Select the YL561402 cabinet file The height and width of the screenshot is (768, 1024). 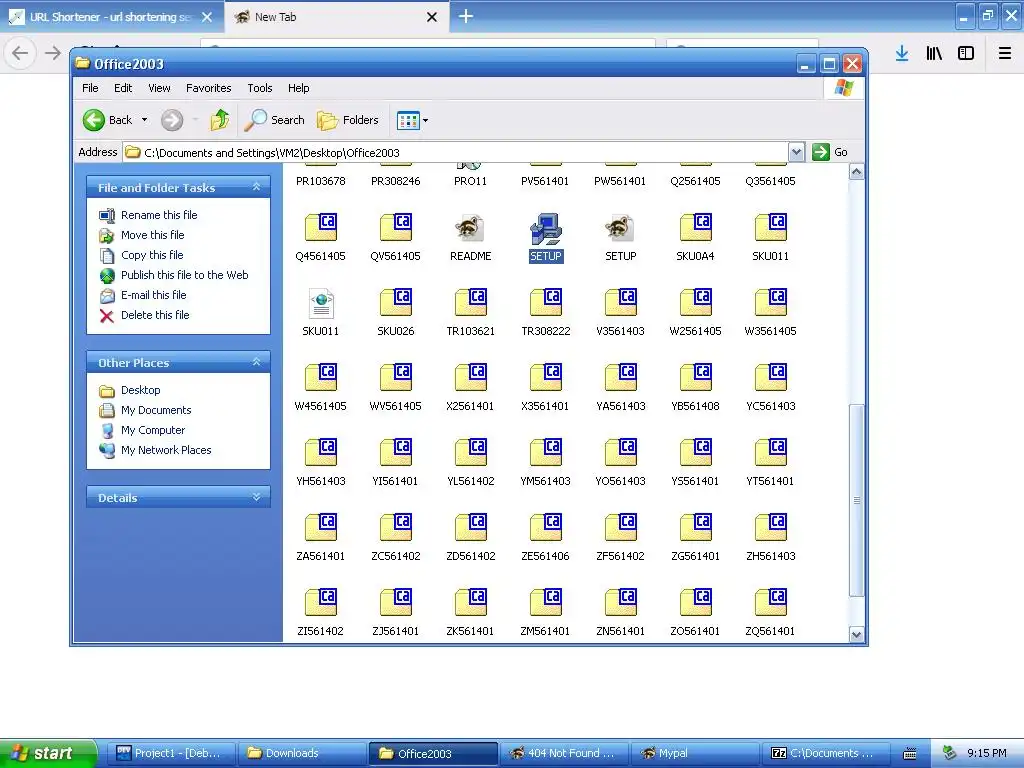click(x=470, y=453)
